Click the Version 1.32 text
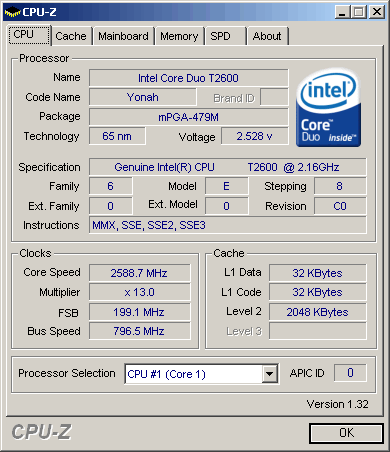The width and height of the screenshot is (390, 452). pyautogui.click(x=337, y=404)
